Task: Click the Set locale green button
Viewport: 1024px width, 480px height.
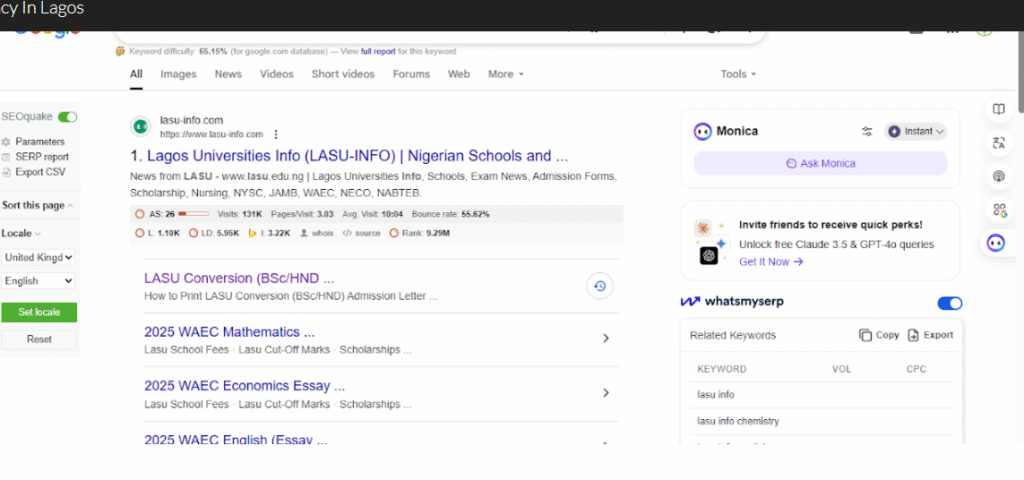Action: tap(39, 312)
